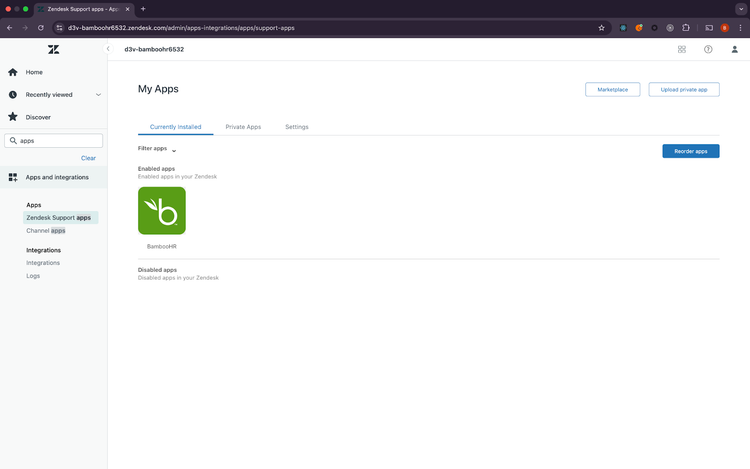Viewport: 750px width, 469px height.
Task: Open Apps and integrations section
Action: pyautogui.click(x=54, y=177)
